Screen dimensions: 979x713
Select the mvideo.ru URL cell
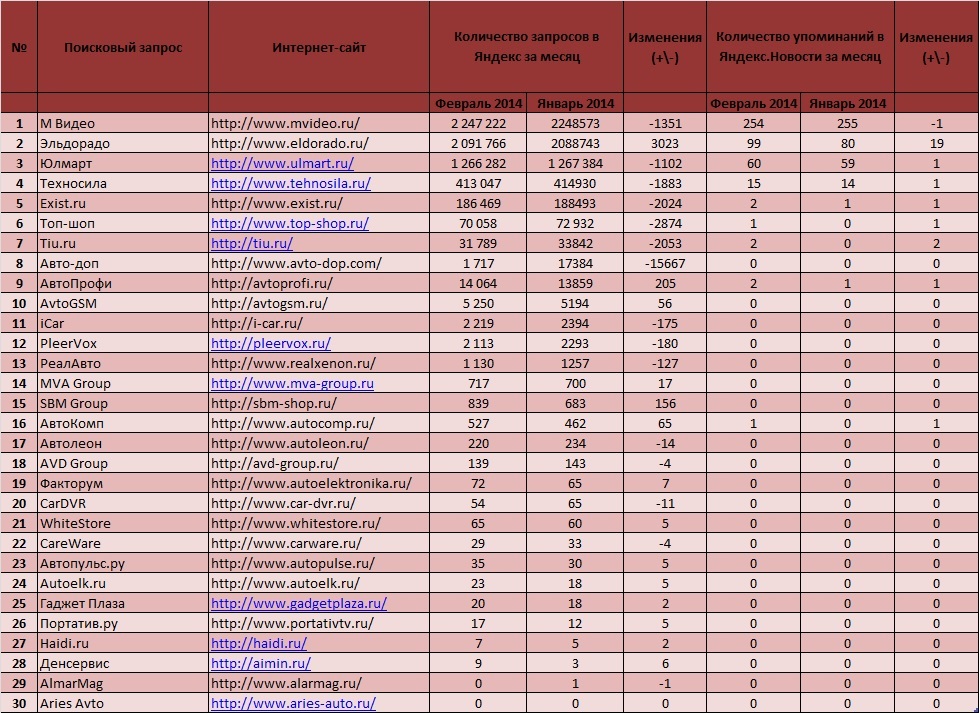319,124
